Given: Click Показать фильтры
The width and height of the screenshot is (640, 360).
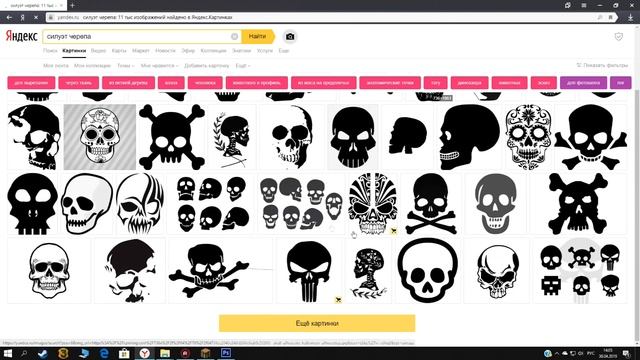Looking at the screenshot, I should (x=602, y=65).
